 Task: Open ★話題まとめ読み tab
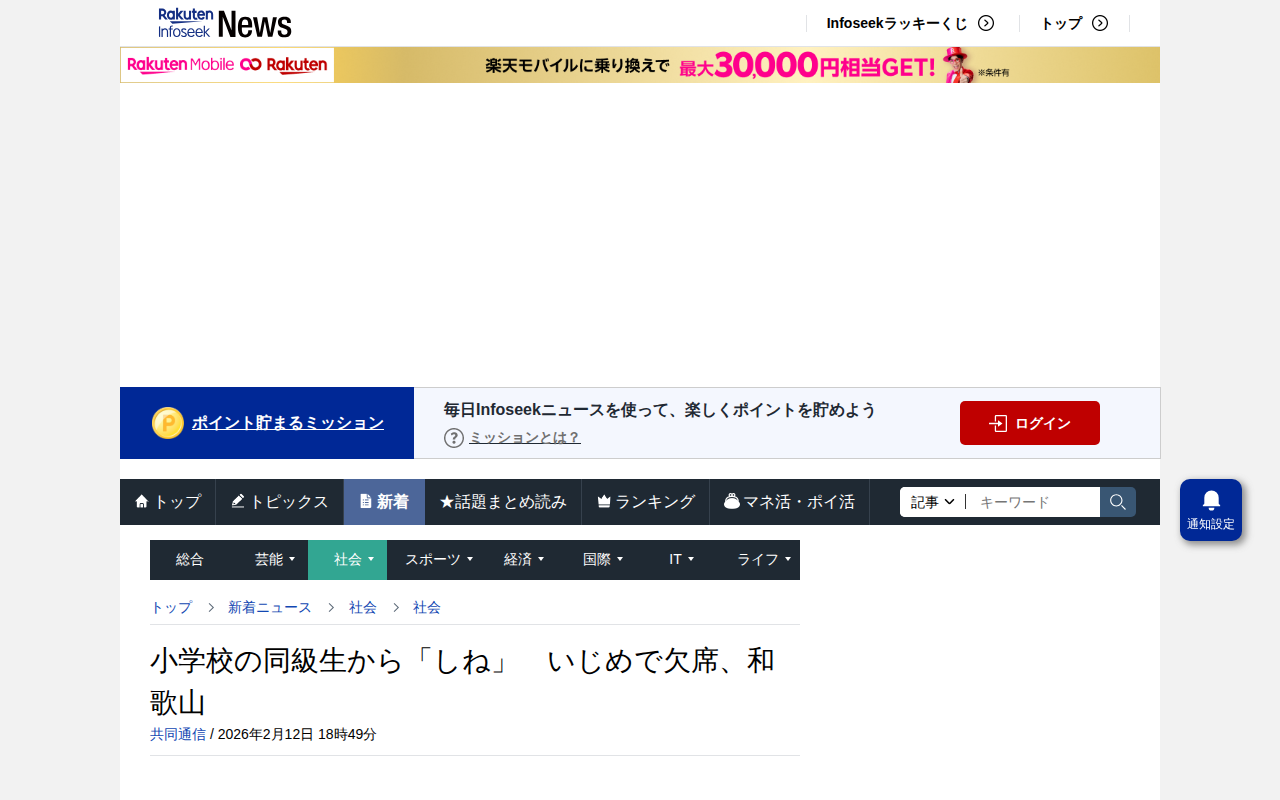[503, 502]
